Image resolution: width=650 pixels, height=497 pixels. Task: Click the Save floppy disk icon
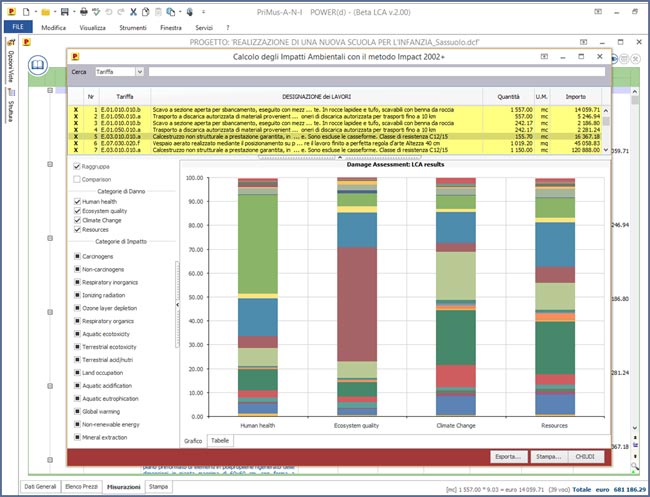(65, 12)
